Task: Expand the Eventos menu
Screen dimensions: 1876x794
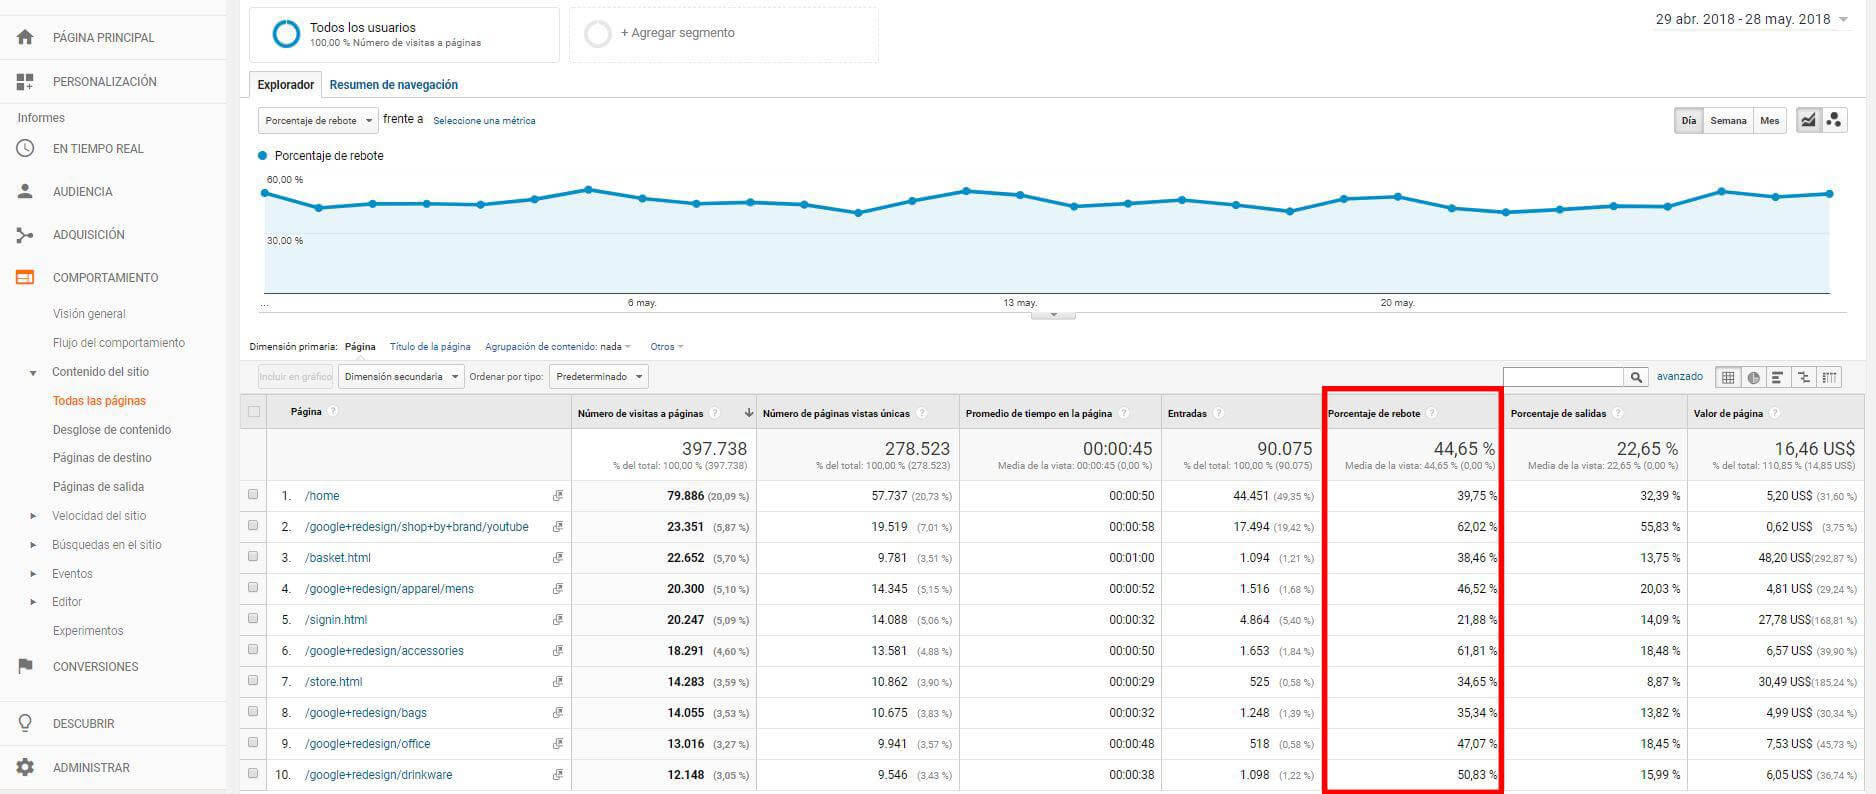Action: point(33,574)
